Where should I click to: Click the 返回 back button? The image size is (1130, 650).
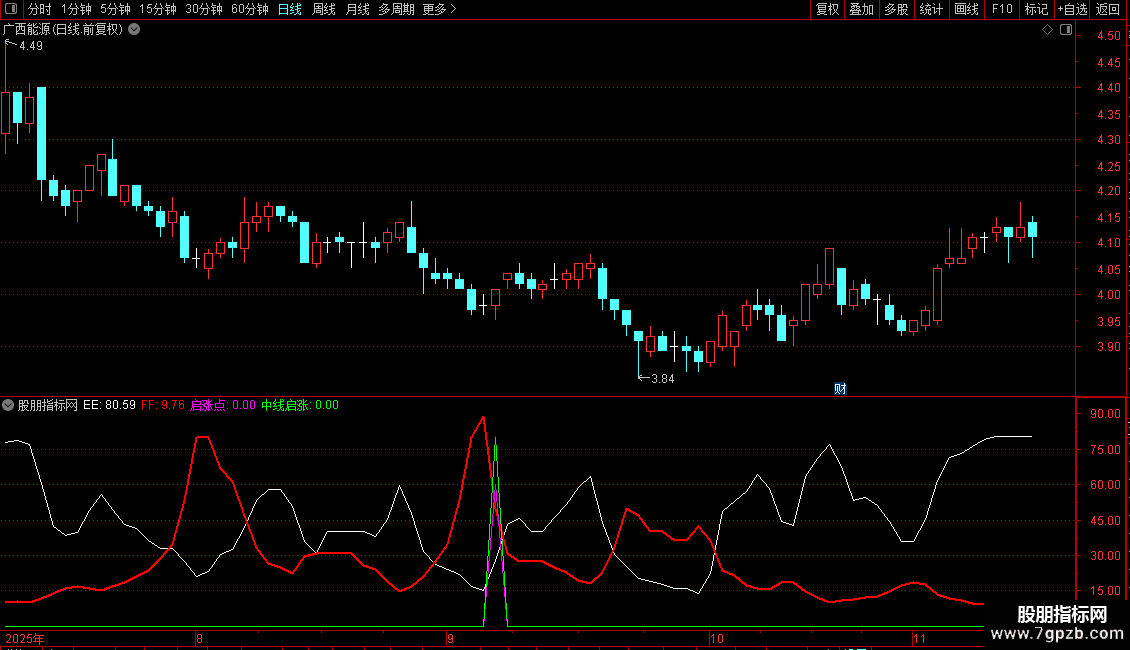tap(1108, 9)
